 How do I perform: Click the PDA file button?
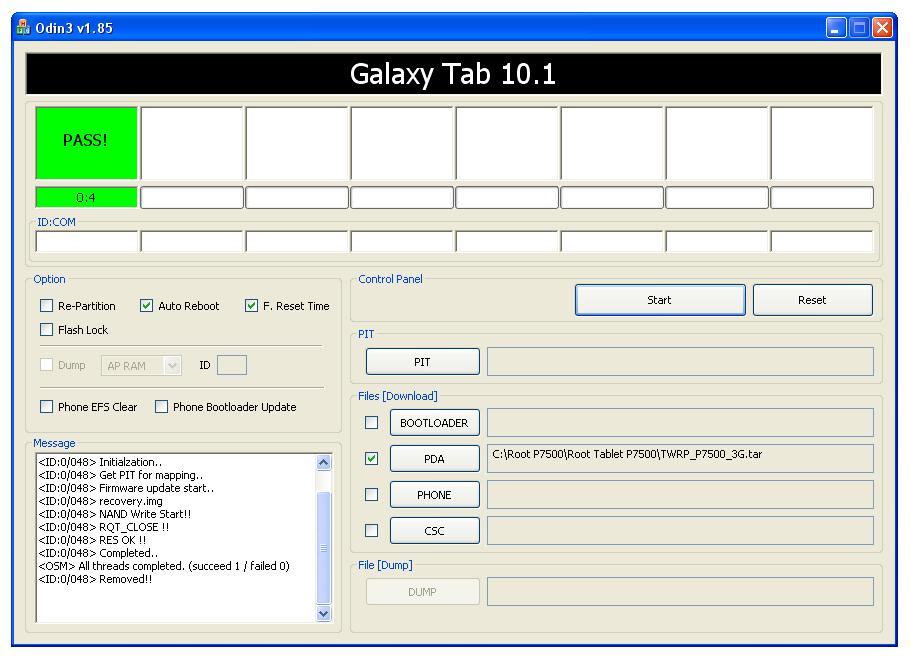435,459
